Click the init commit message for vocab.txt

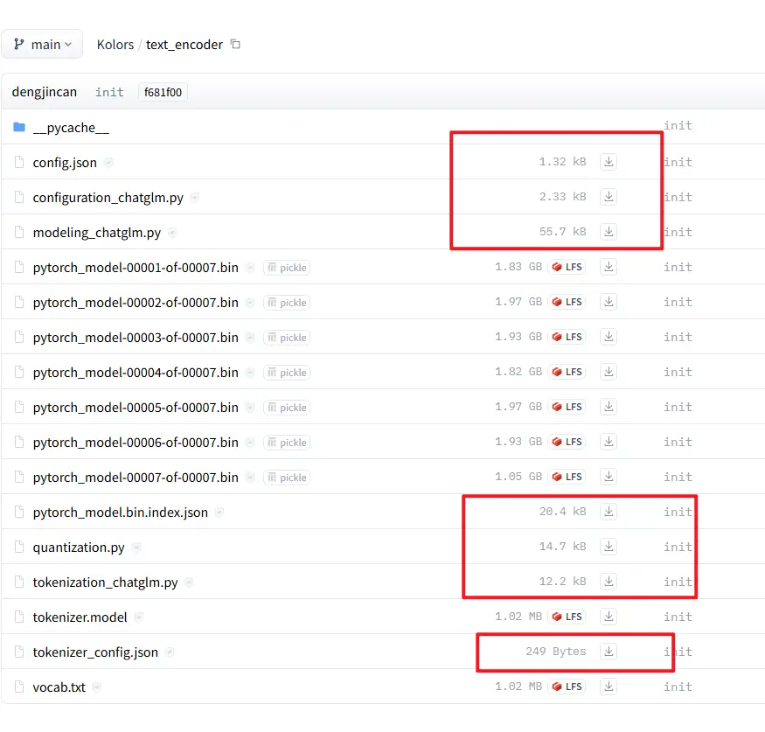click(677, 687)
